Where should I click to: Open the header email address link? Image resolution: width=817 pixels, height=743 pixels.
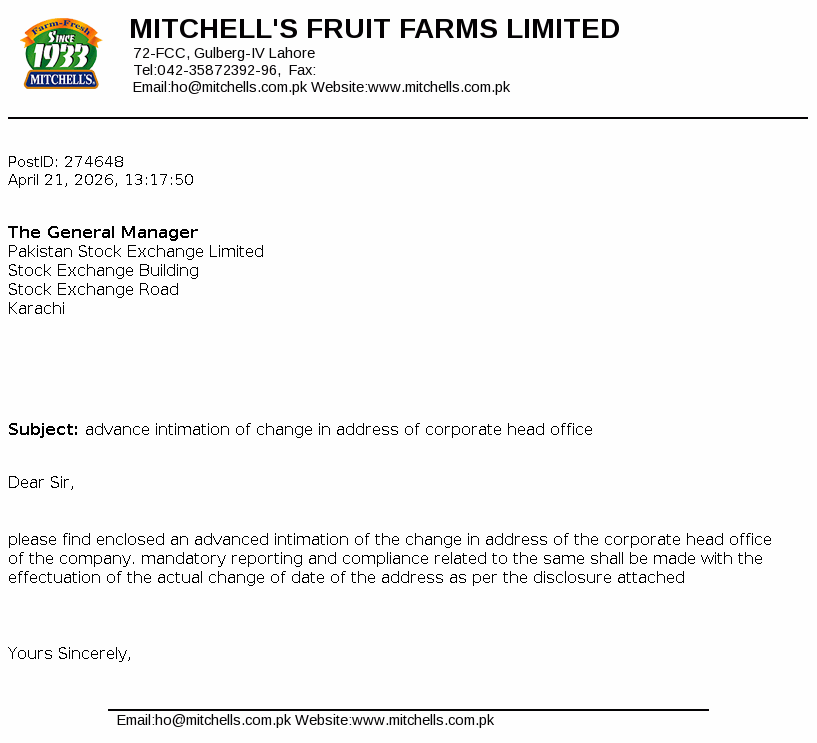click(x=238, y=87)
